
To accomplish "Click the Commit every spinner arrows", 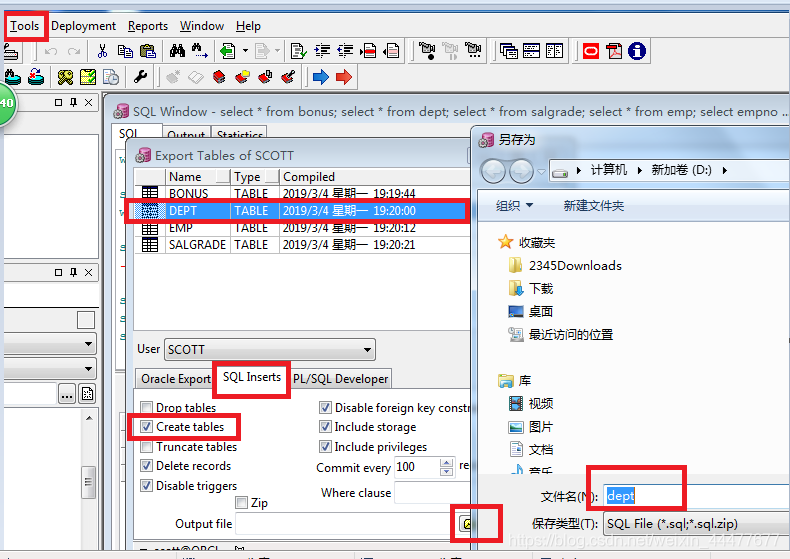I will (446, 467).
